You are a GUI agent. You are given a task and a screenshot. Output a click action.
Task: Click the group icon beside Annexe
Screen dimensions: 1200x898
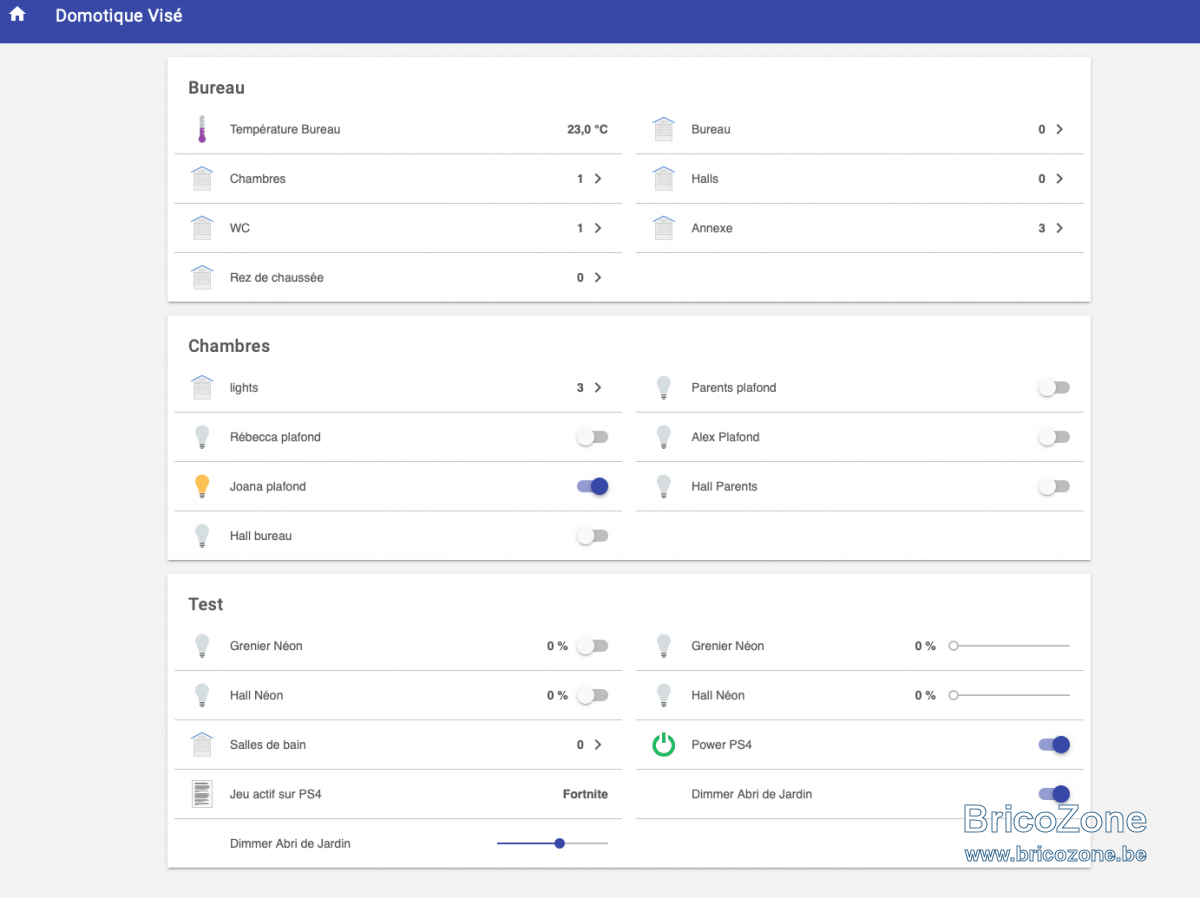pos(664,228)
